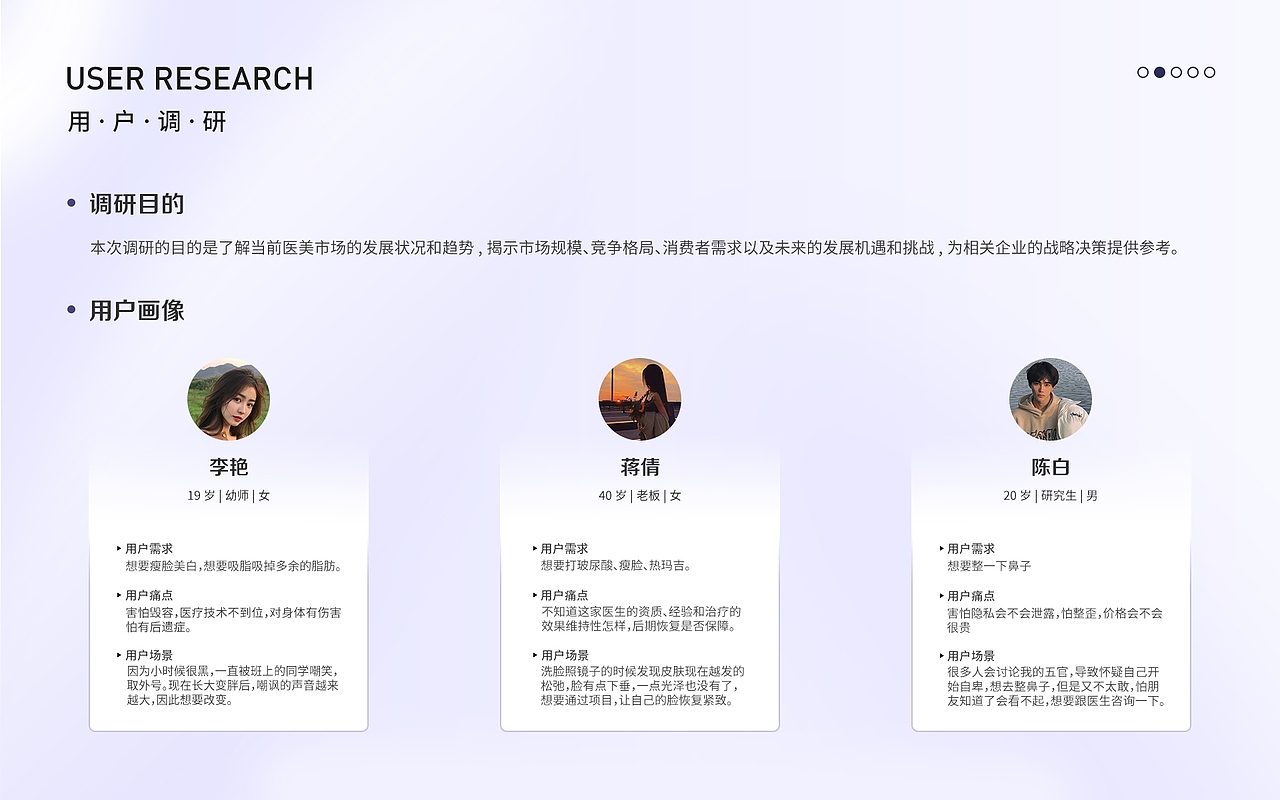Click the text 想要瘦脸美白,想要吸脂吸掉多余的脂肪
Screen dimensions: 1280x800
(235, 566)
